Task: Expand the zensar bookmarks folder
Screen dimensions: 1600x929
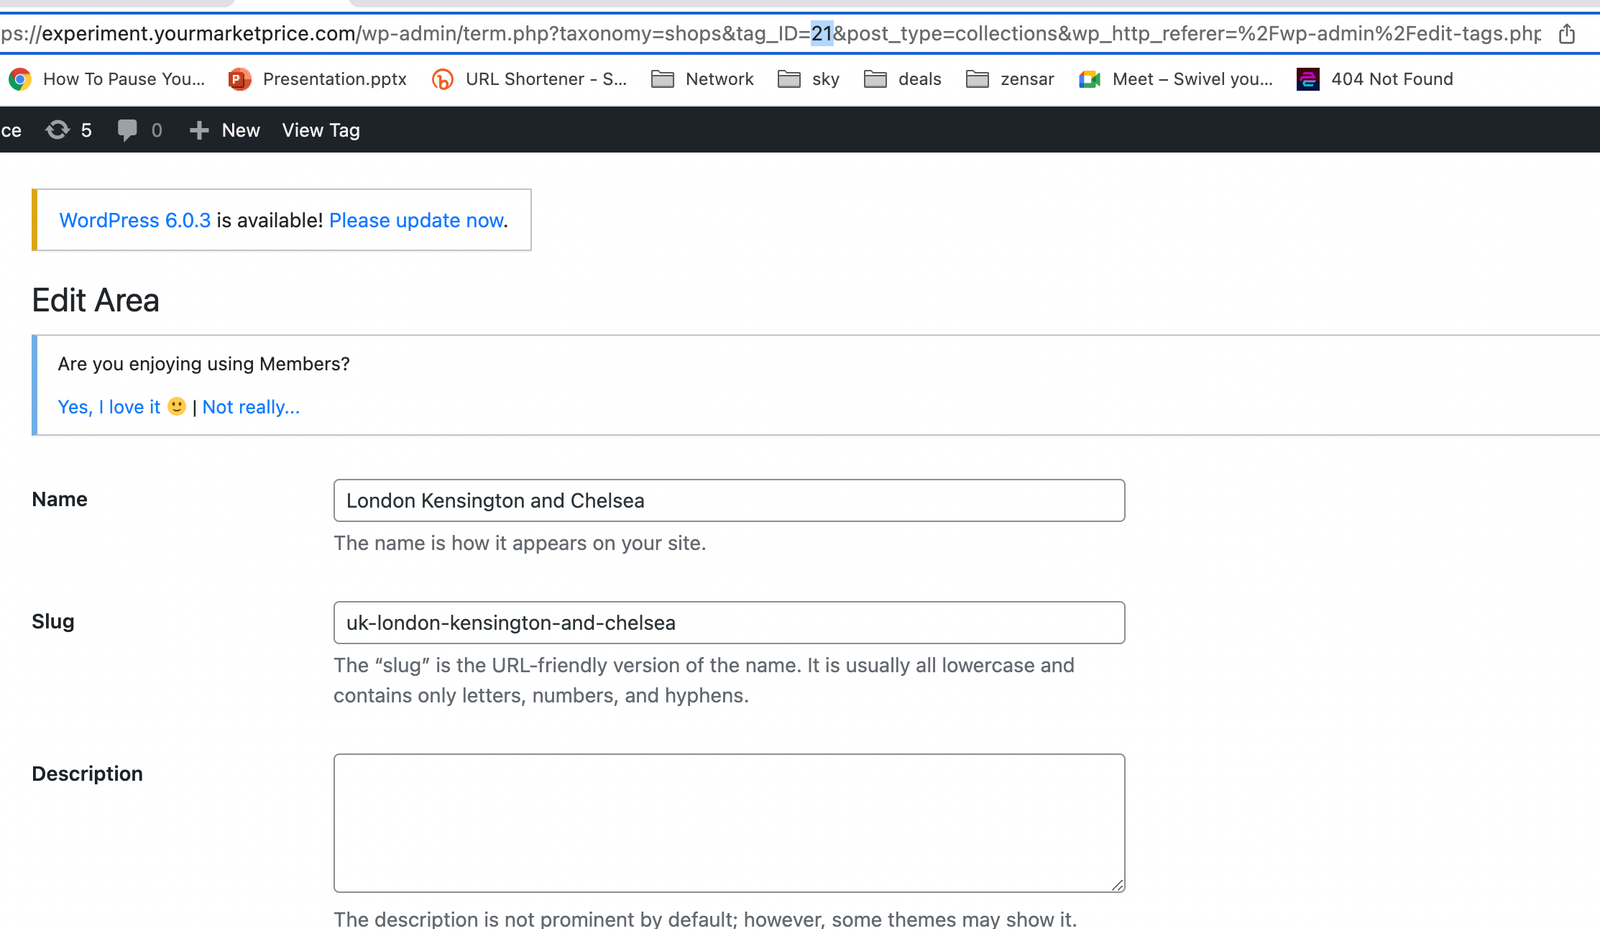Action: tap(1010, 79)
